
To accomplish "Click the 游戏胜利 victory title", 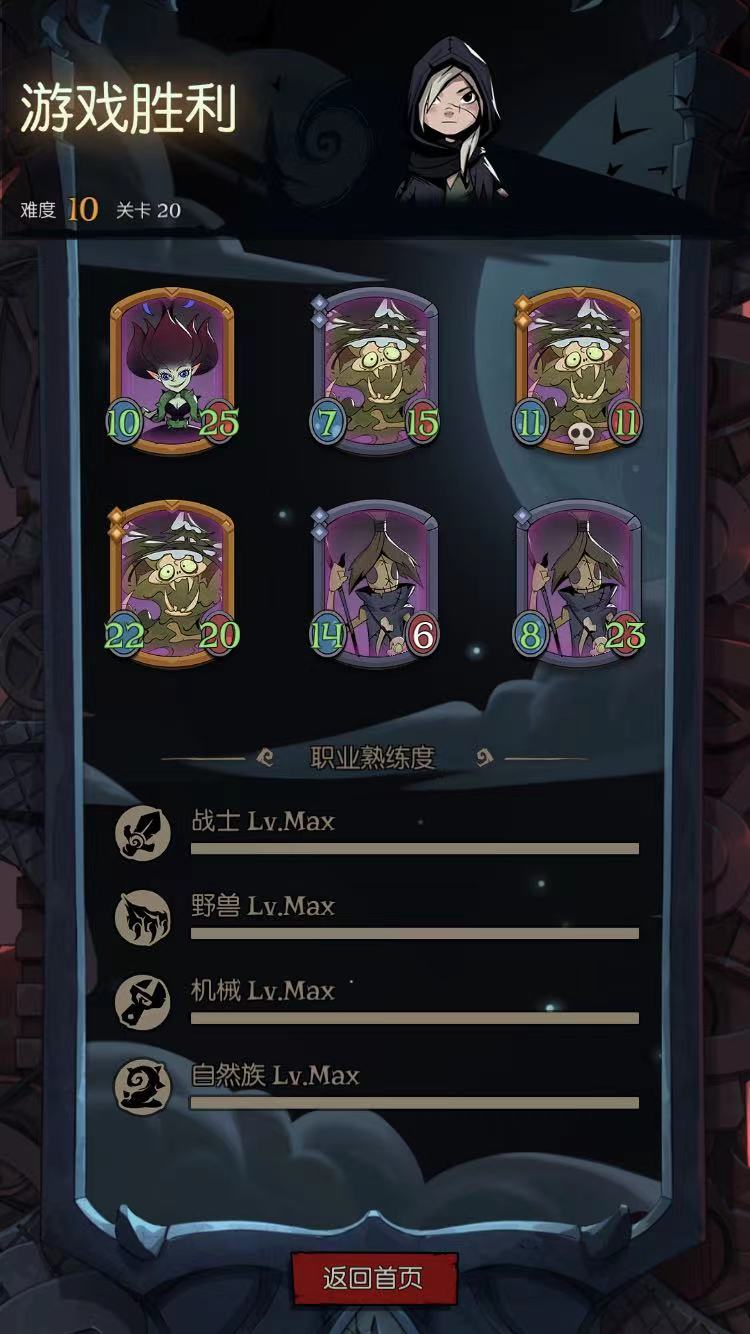I will tap(128, 108).
